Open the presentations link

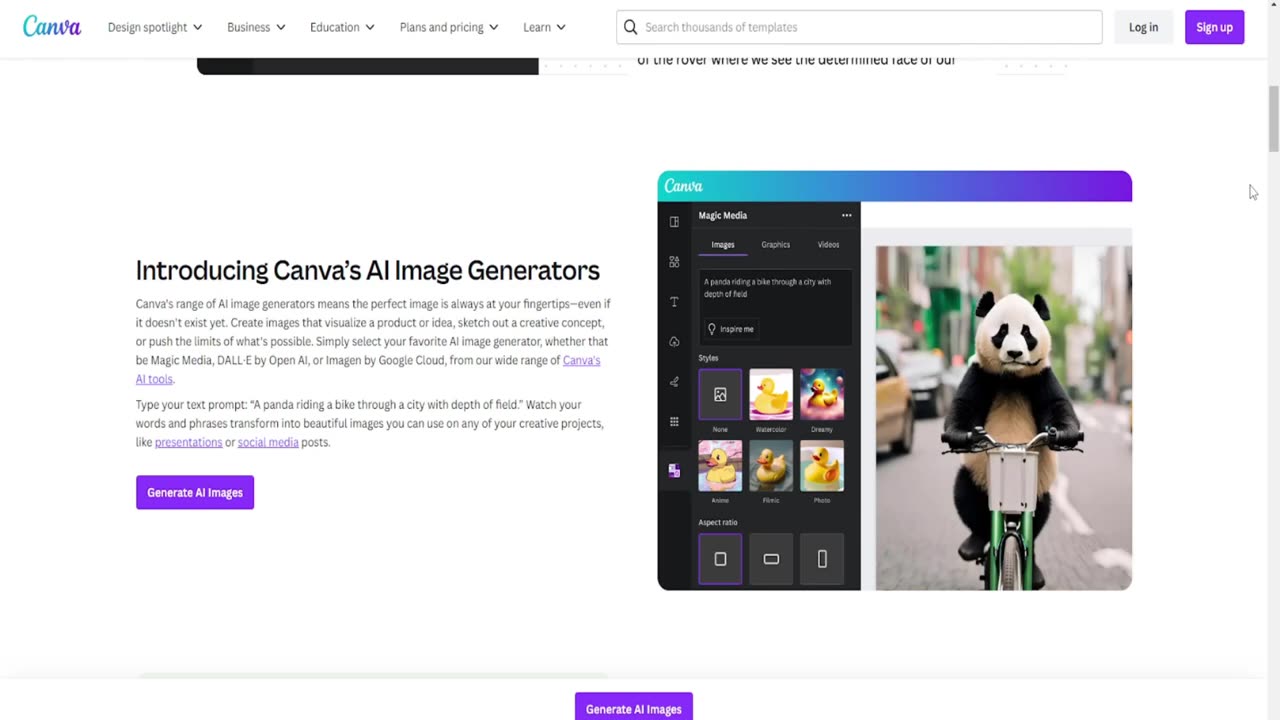tap(188, 442)
